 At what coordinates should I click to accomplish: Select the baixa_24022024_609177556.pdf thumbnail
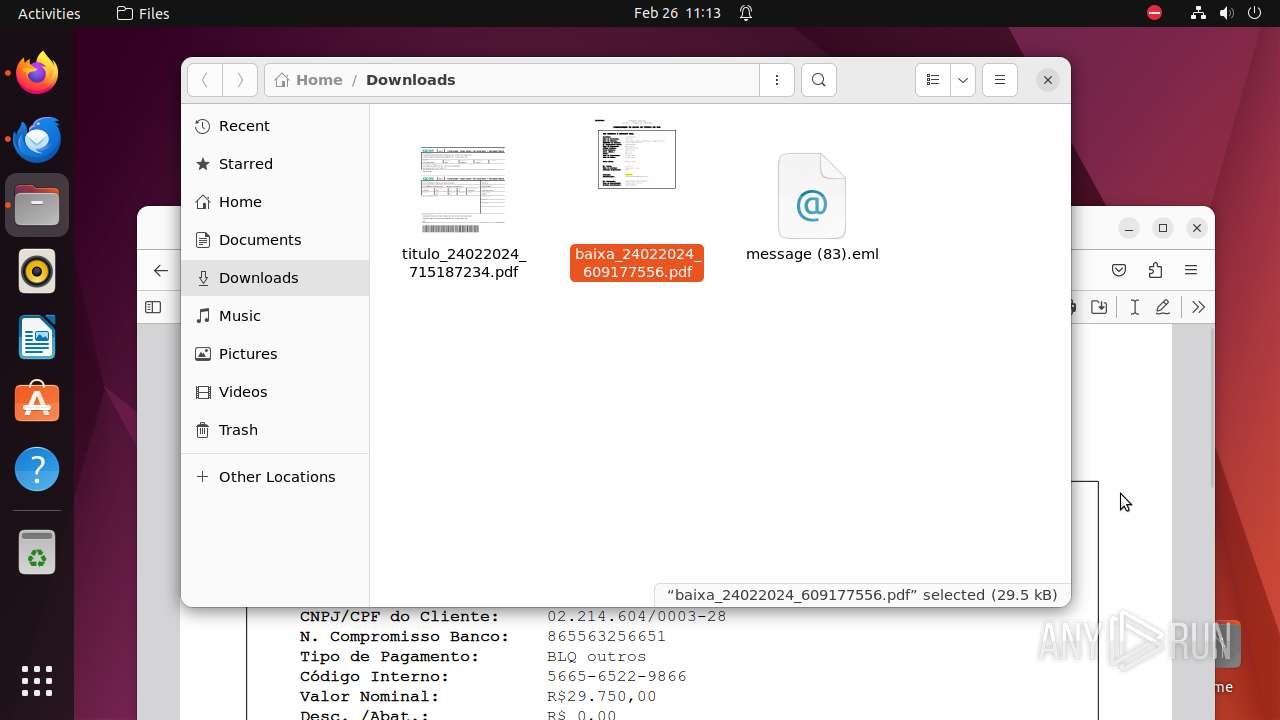pos(636,153)
